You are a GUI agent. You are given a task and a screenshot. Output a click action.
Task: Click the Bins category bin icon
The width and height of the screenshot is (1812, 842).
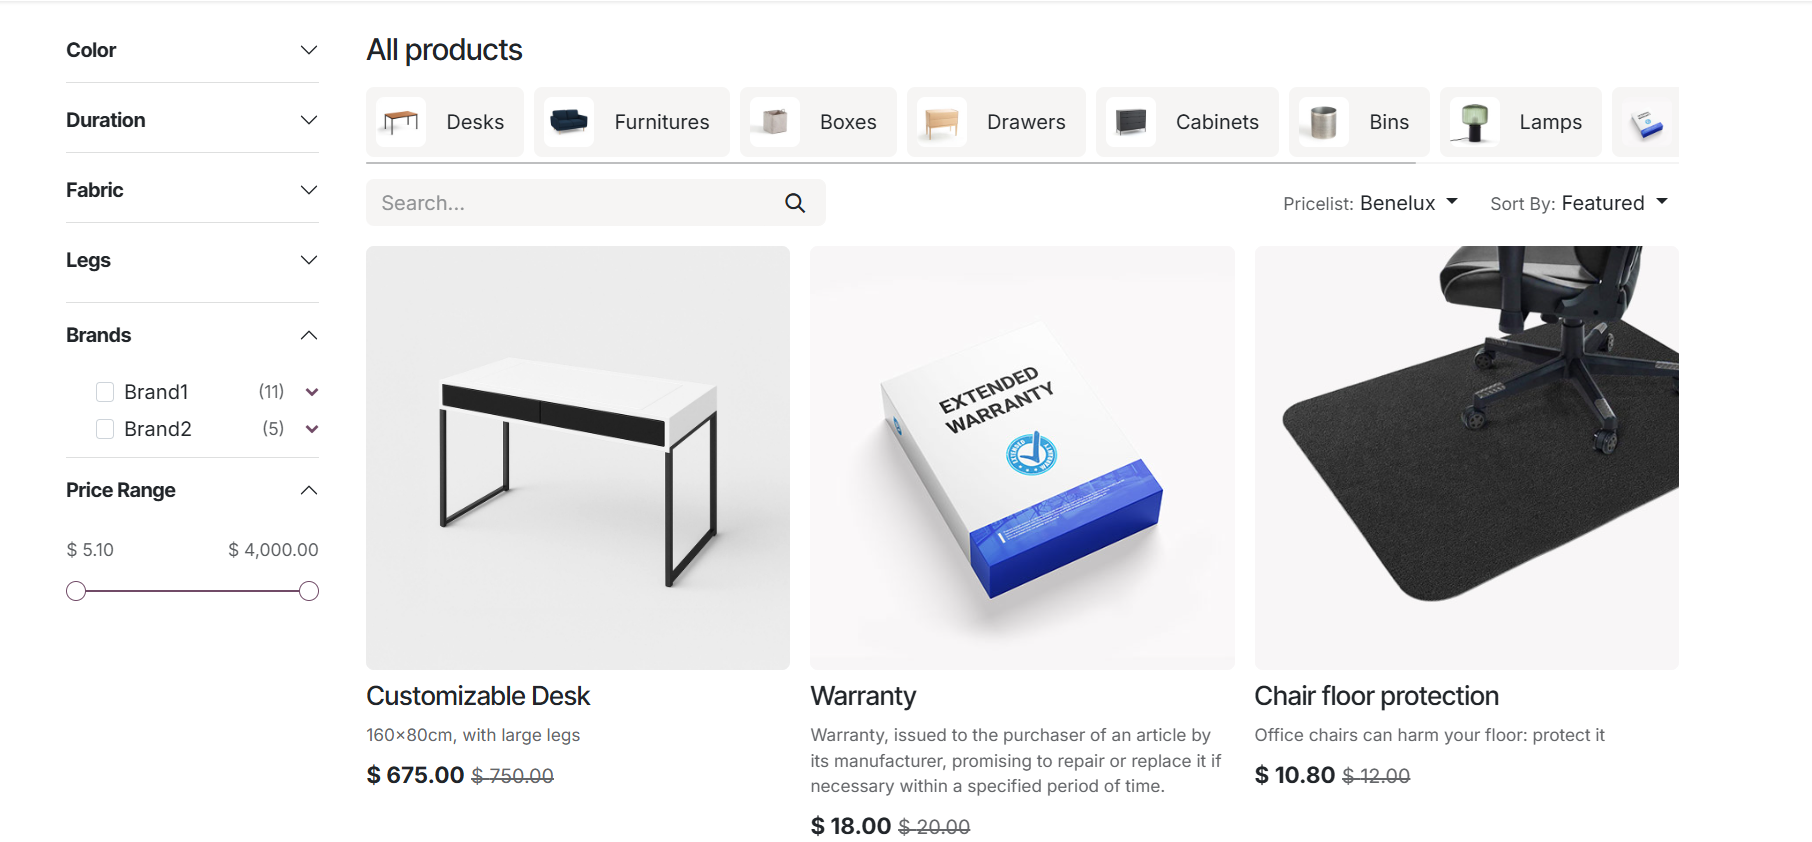[1323, 122]
